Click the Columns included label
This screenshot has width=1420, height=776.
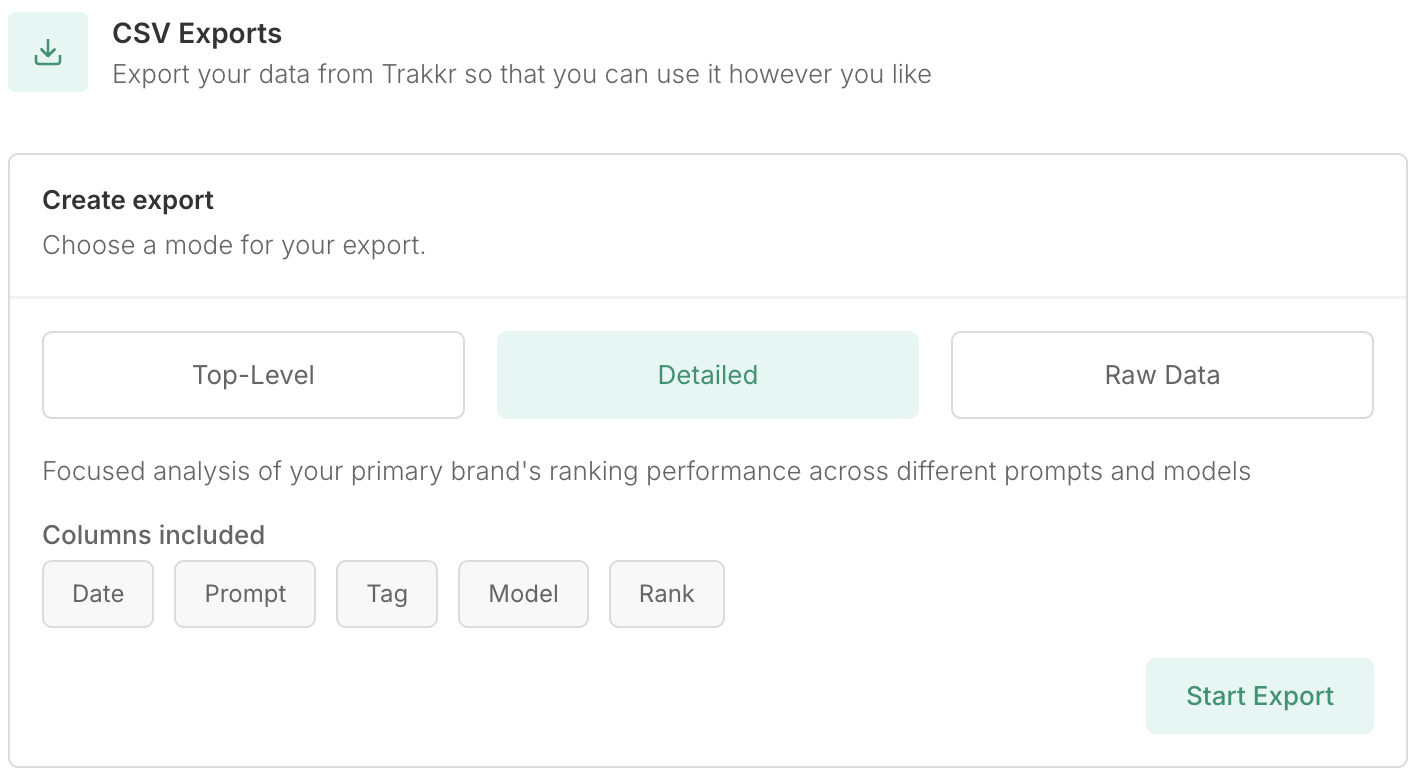tap(153, 535)
